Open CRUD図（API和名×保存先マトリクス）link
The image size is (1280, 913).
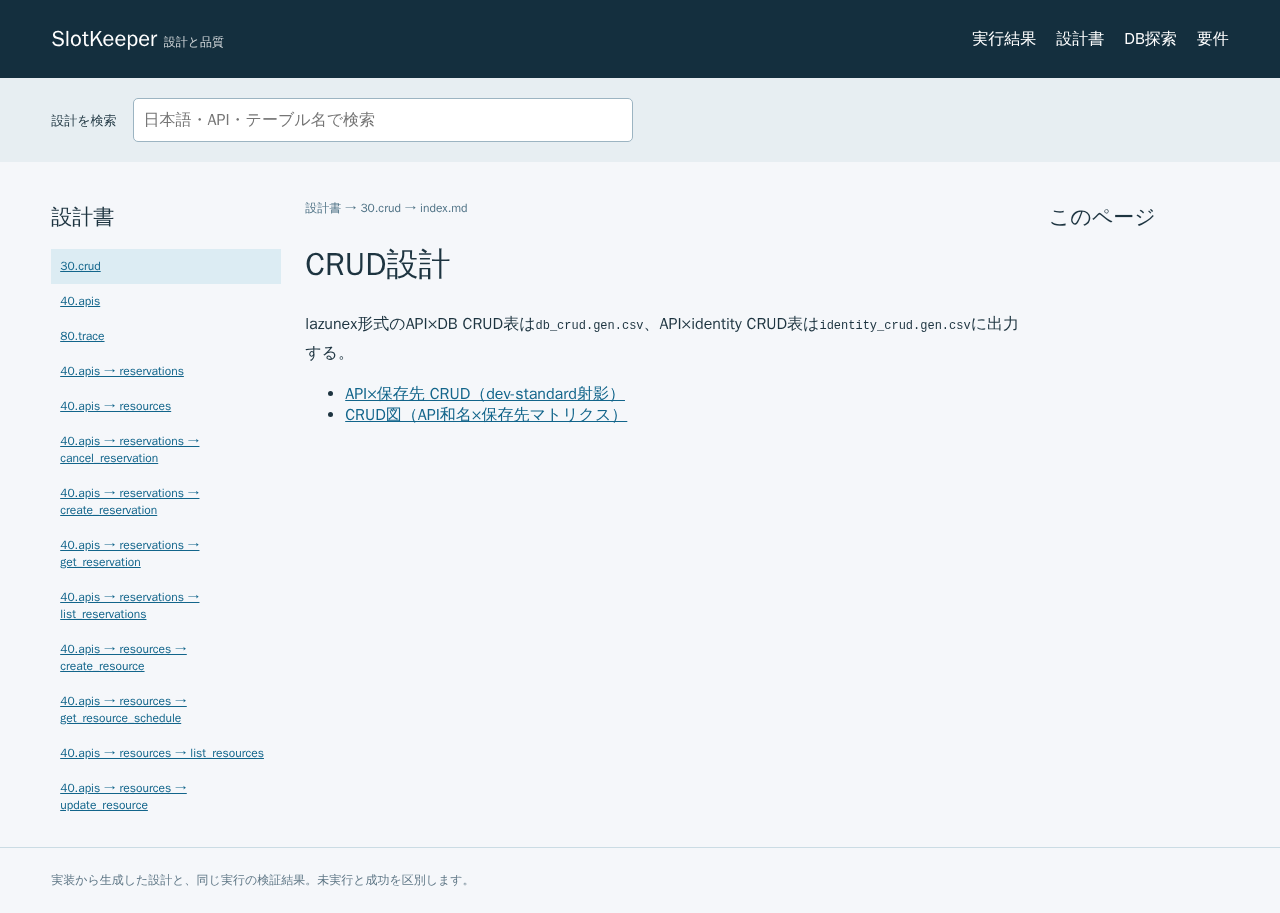[x=486, y=414]
